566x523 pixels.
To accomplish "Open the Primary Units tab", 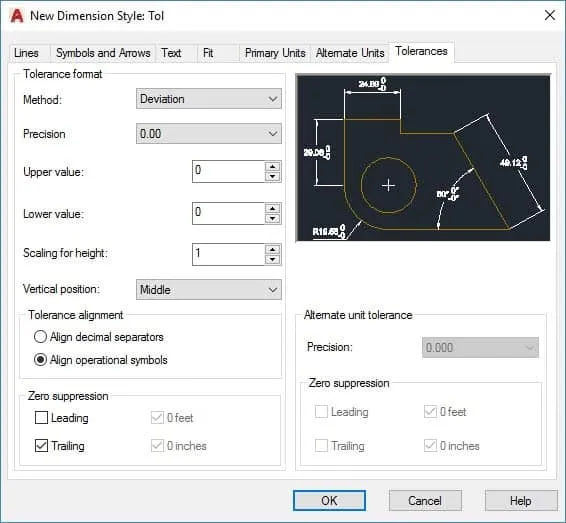I will click(x=275, y=53).
